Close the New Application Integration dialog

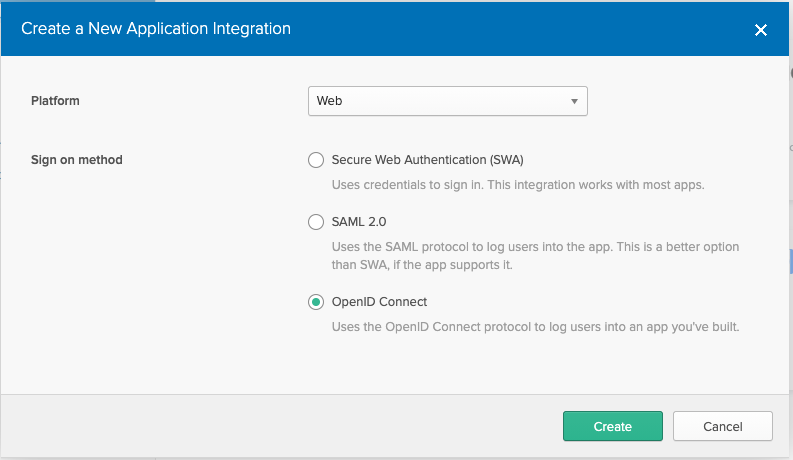click(760, 30)
